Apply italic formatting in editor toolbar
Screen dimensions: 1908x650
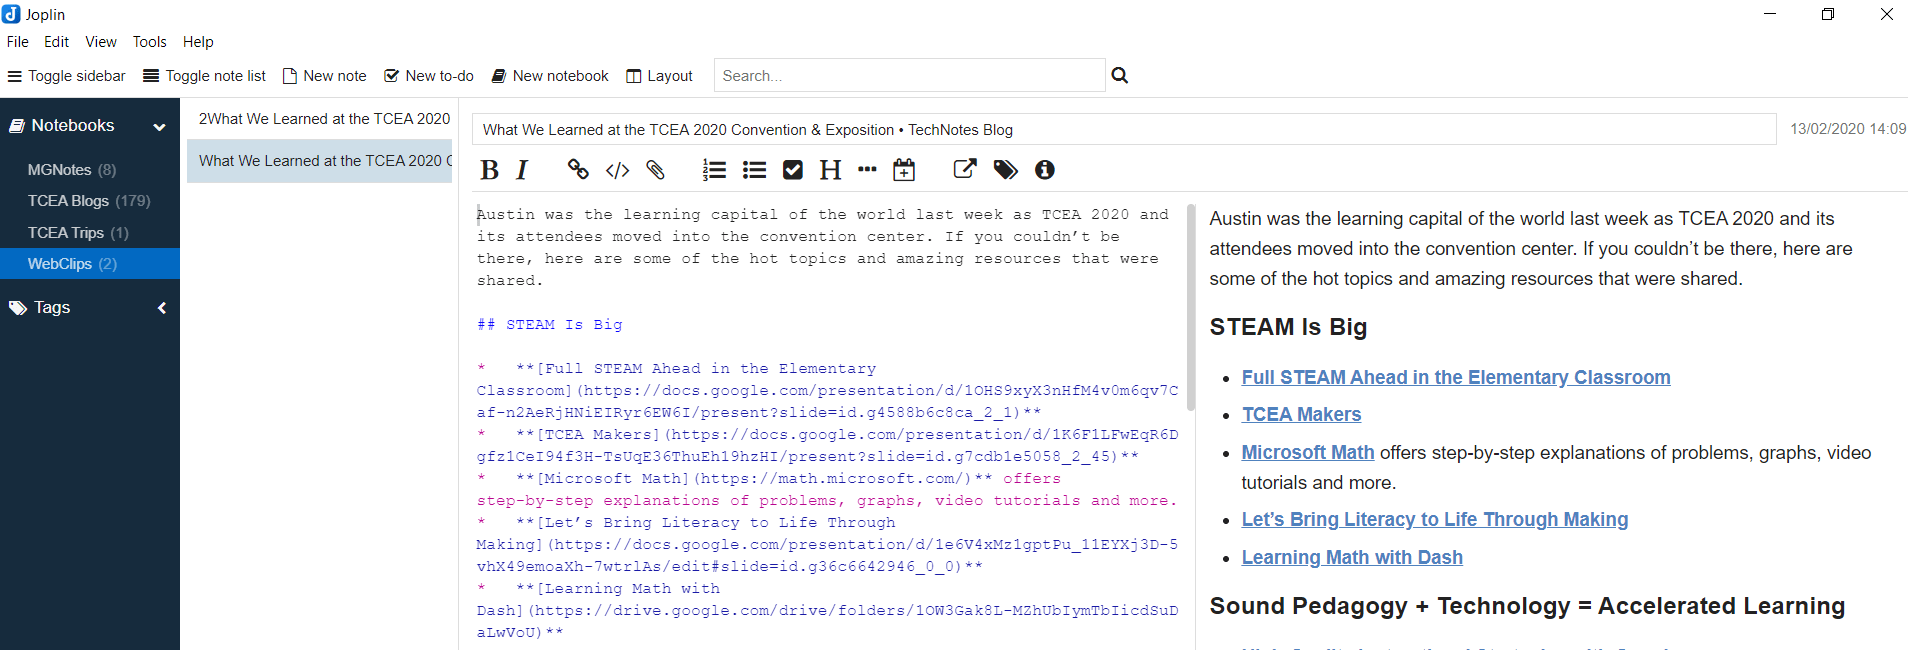[x=522, y=170]
